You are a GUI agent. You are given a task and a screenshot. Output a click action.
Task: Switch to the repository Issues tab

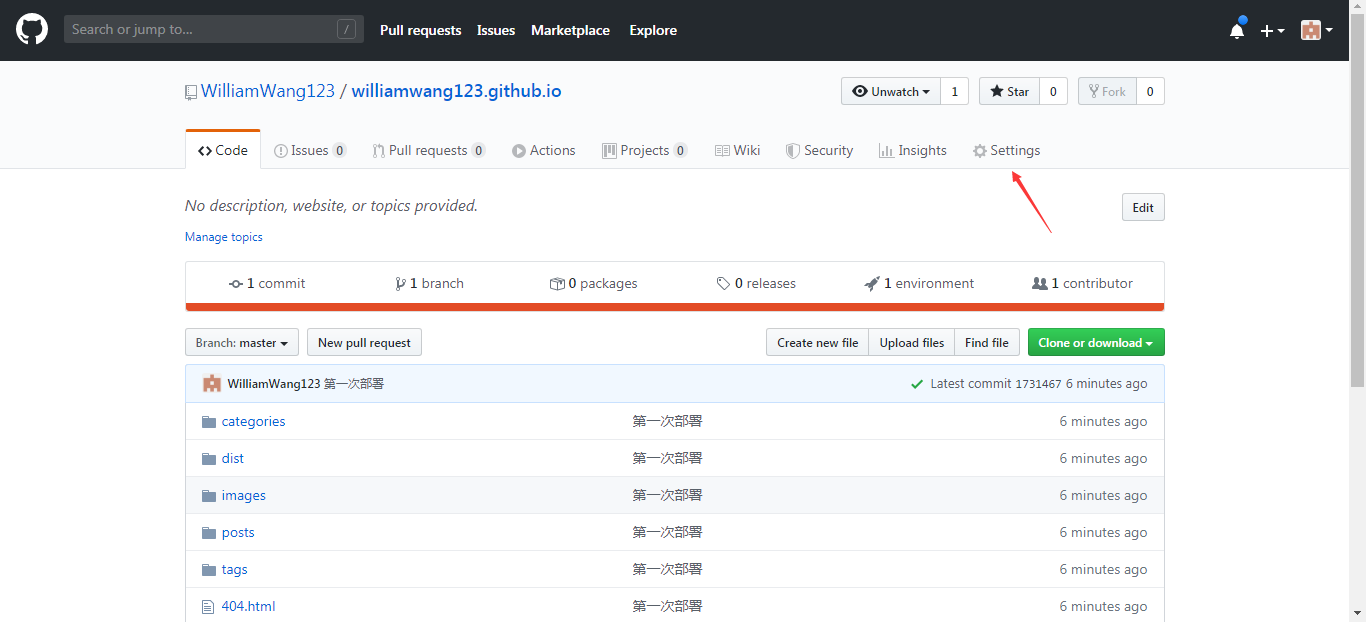[310, 150]
